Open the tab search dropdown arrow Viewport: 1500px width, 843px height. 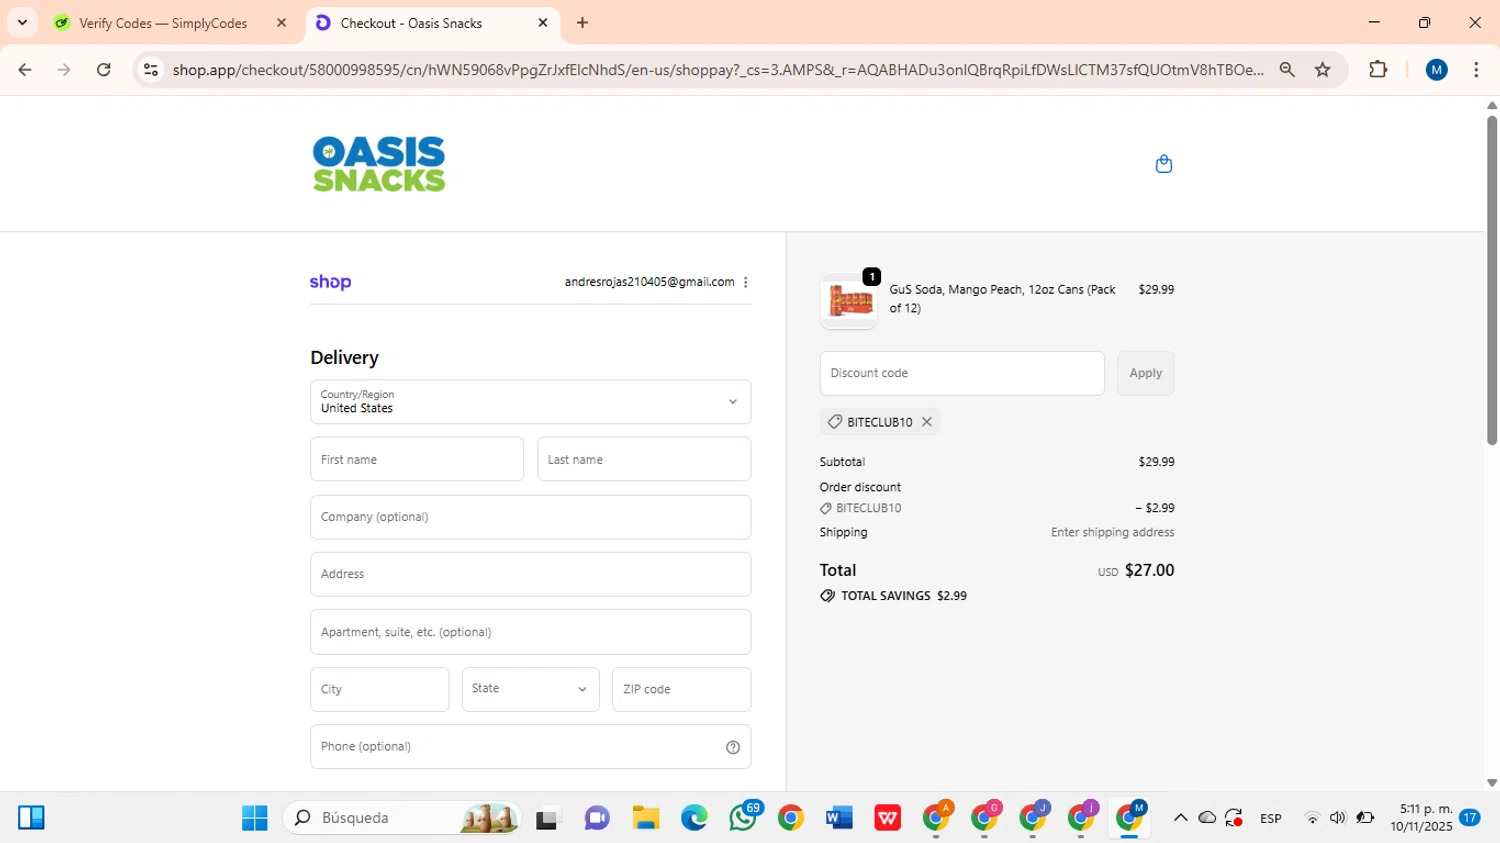point(22,22)
